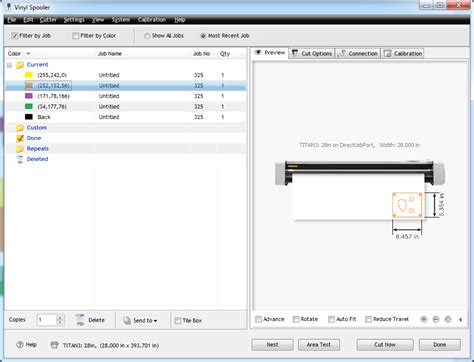Switch to the Preview tab
Screen dimensions: 474x362
pos(270,53)
